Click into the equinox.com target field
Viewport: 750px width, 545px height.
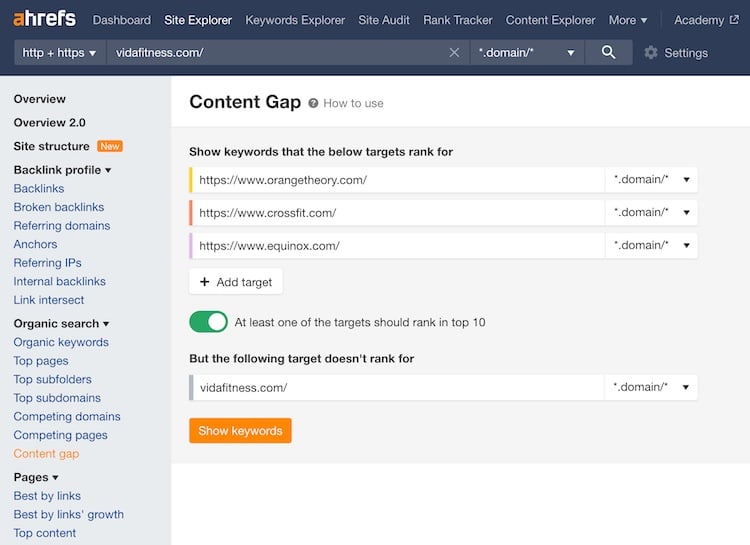pyautogui.click(x=398, y=246)
